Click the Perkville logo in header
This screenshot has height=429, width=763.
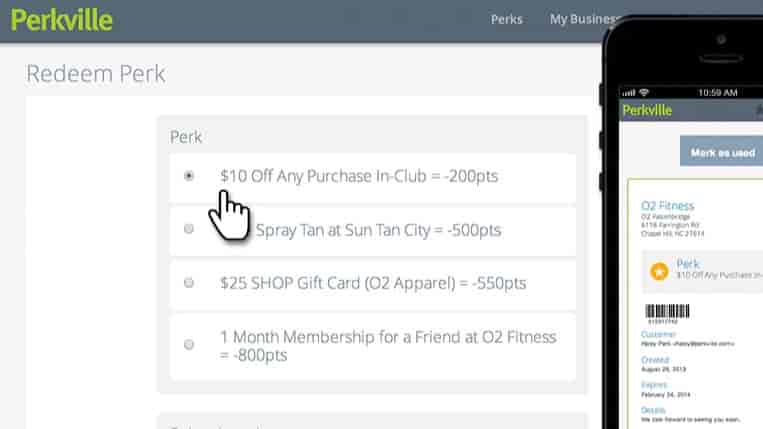[61, 20]
